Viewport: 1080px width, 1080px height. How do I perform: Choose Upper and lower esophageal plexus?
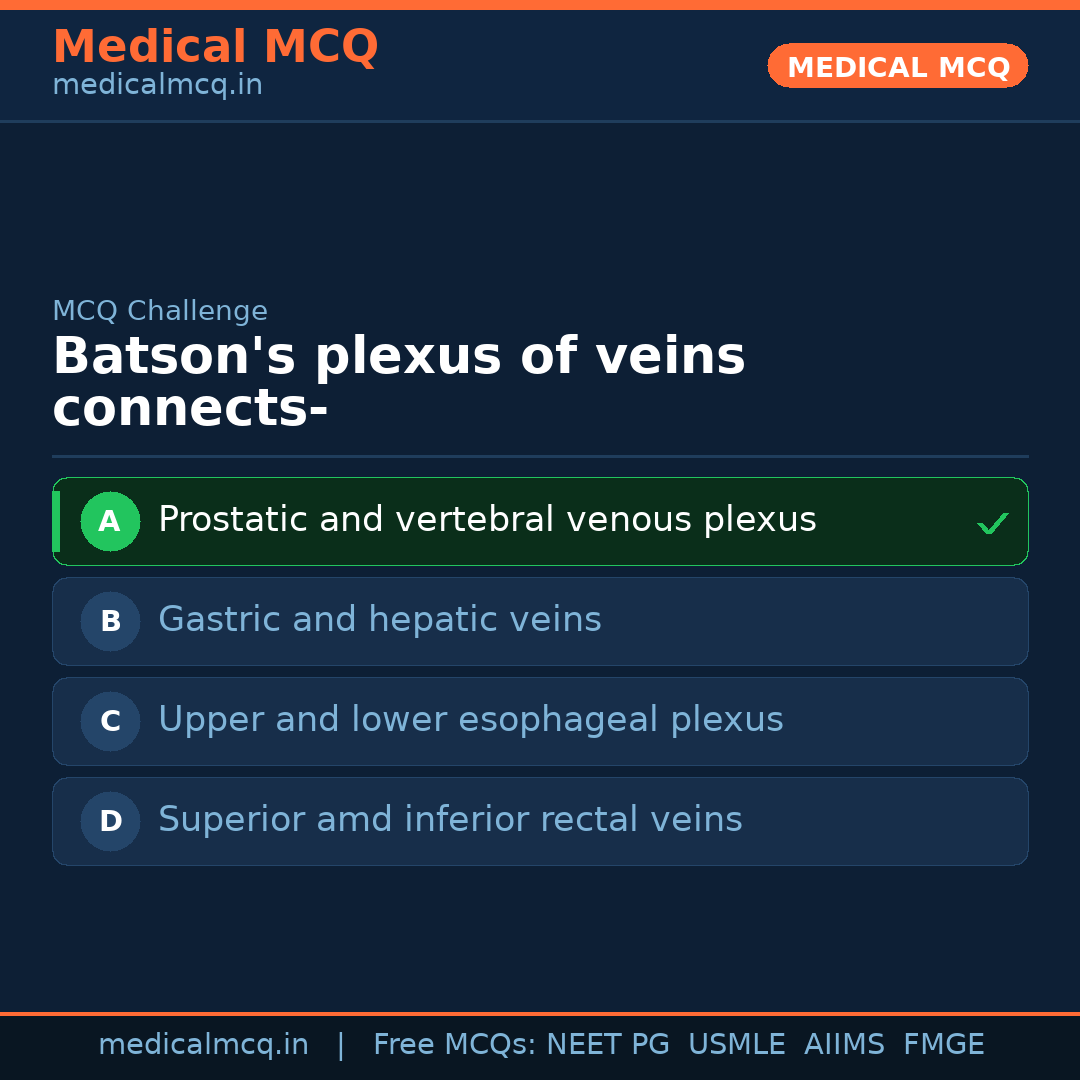click(471, 720)
